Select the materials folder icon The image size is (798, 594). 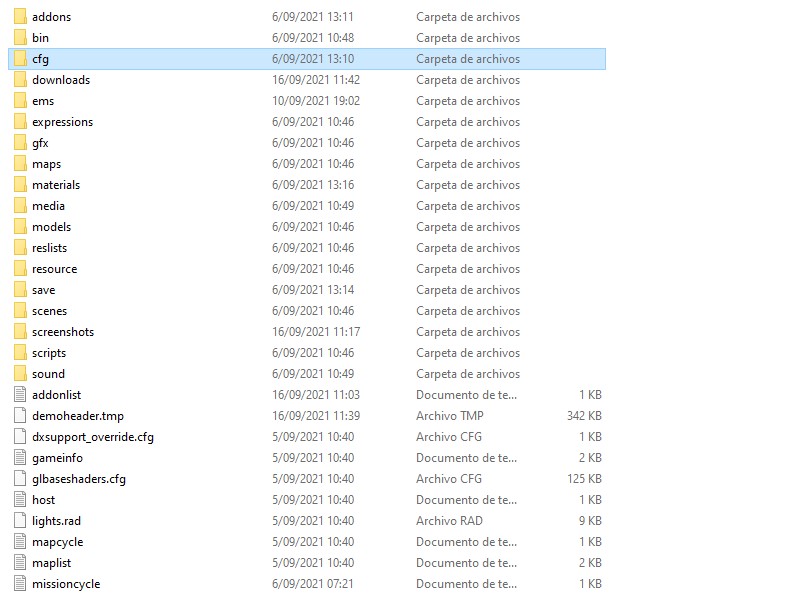pyautogui.click(x=20, y=185)
